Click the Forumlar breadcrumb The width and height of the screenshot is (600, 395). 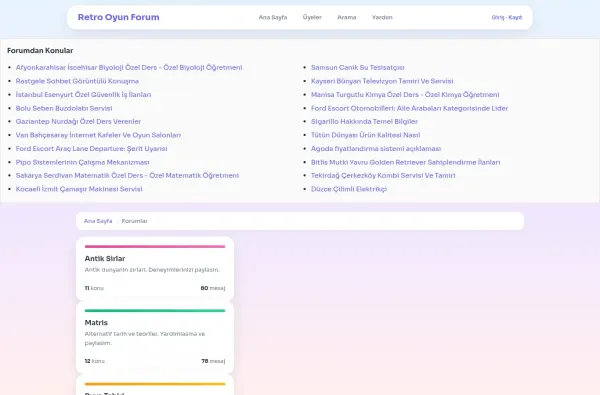pos(134,221)
